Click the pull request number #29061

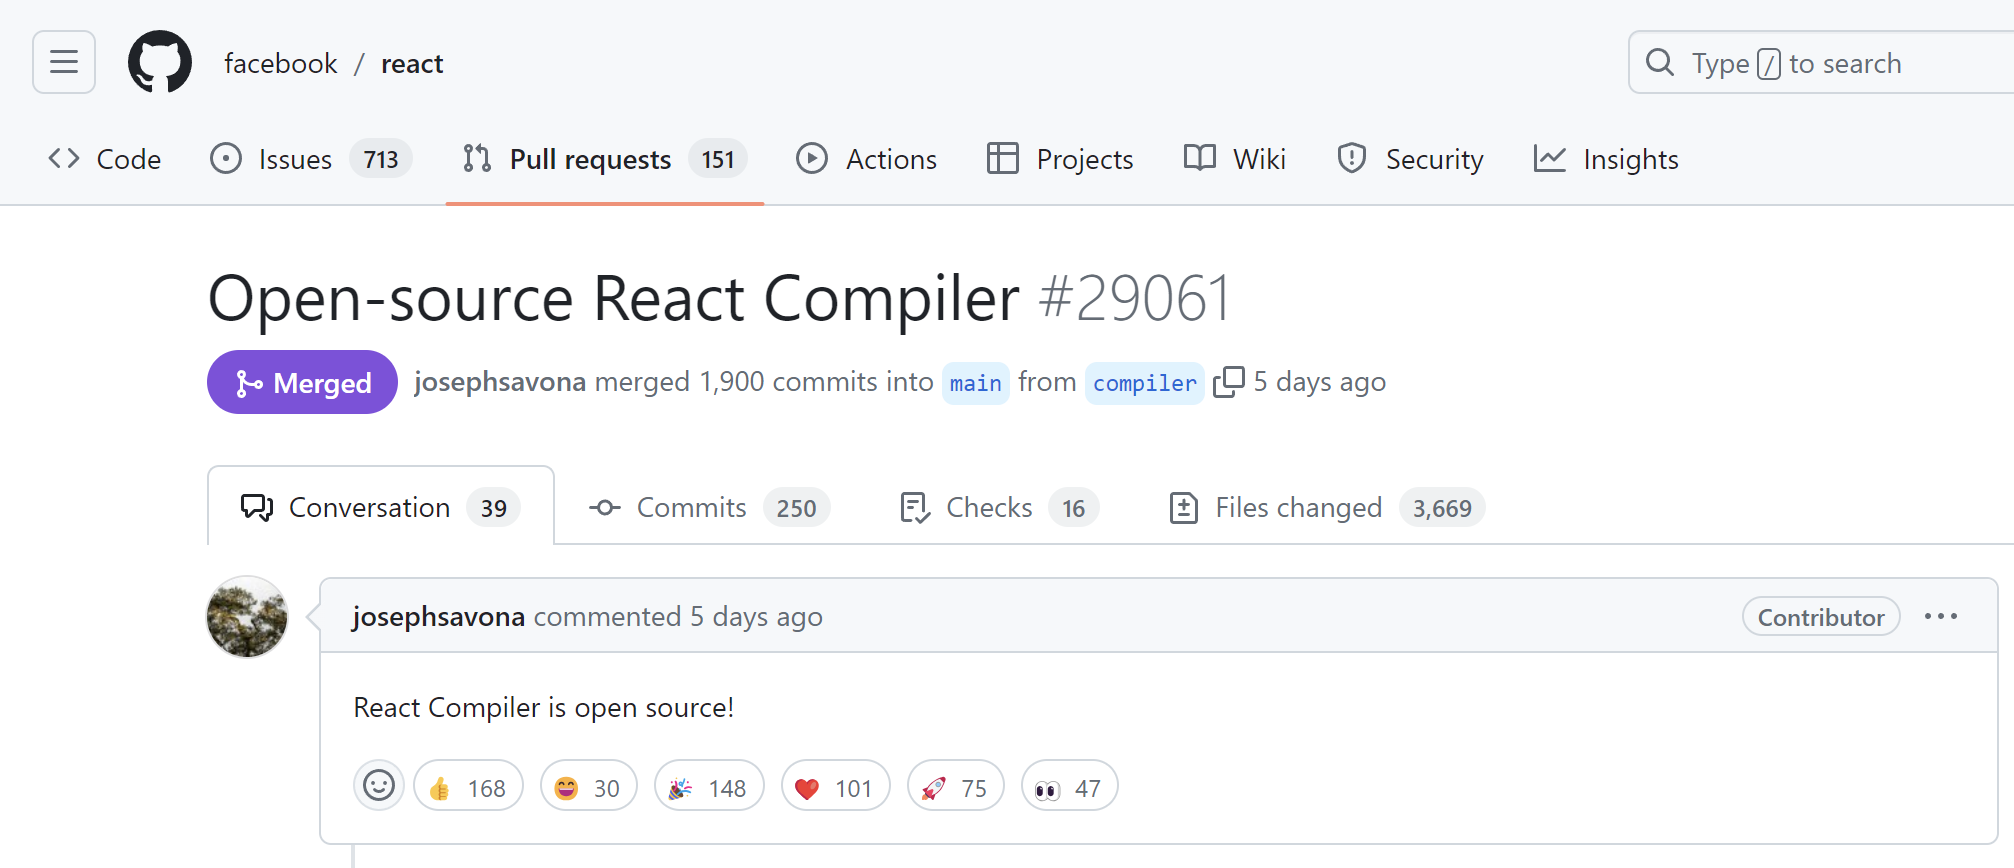[1135, 298]
